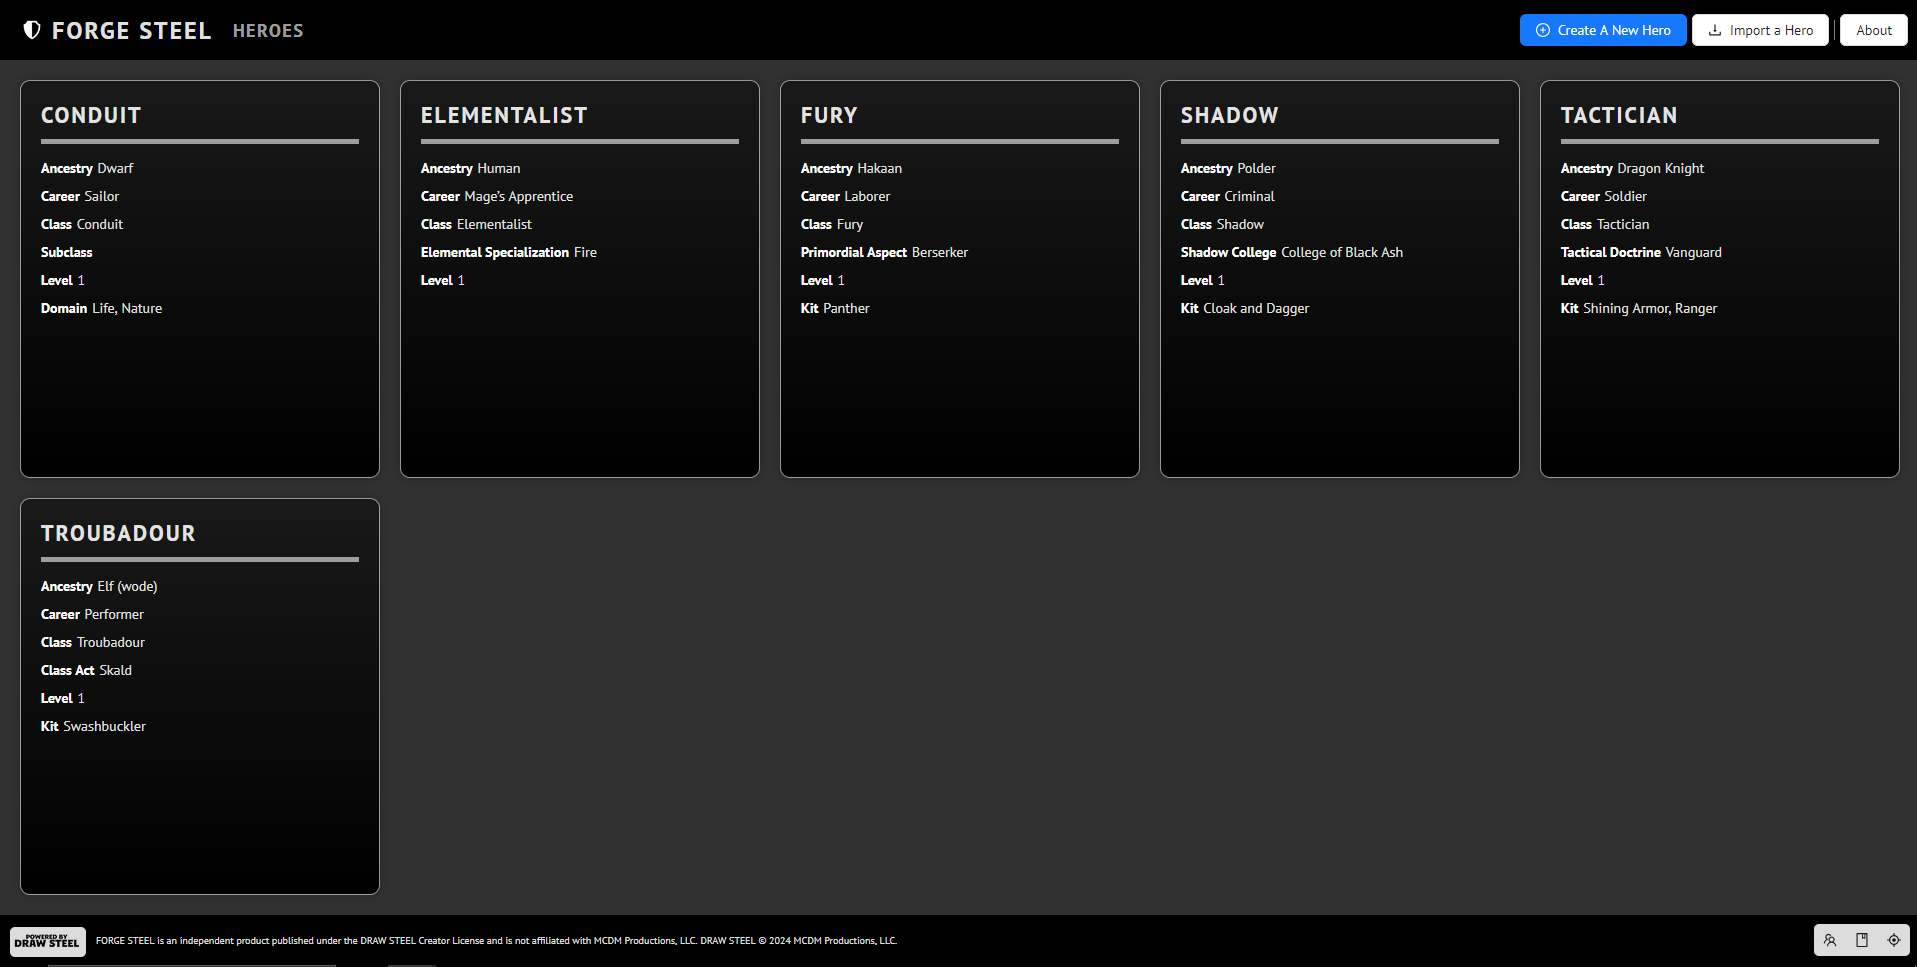Click the Forge Steel shield logo icon
Image resolution: width=1917 pixels, height=967 pixels.
(32, 30)
